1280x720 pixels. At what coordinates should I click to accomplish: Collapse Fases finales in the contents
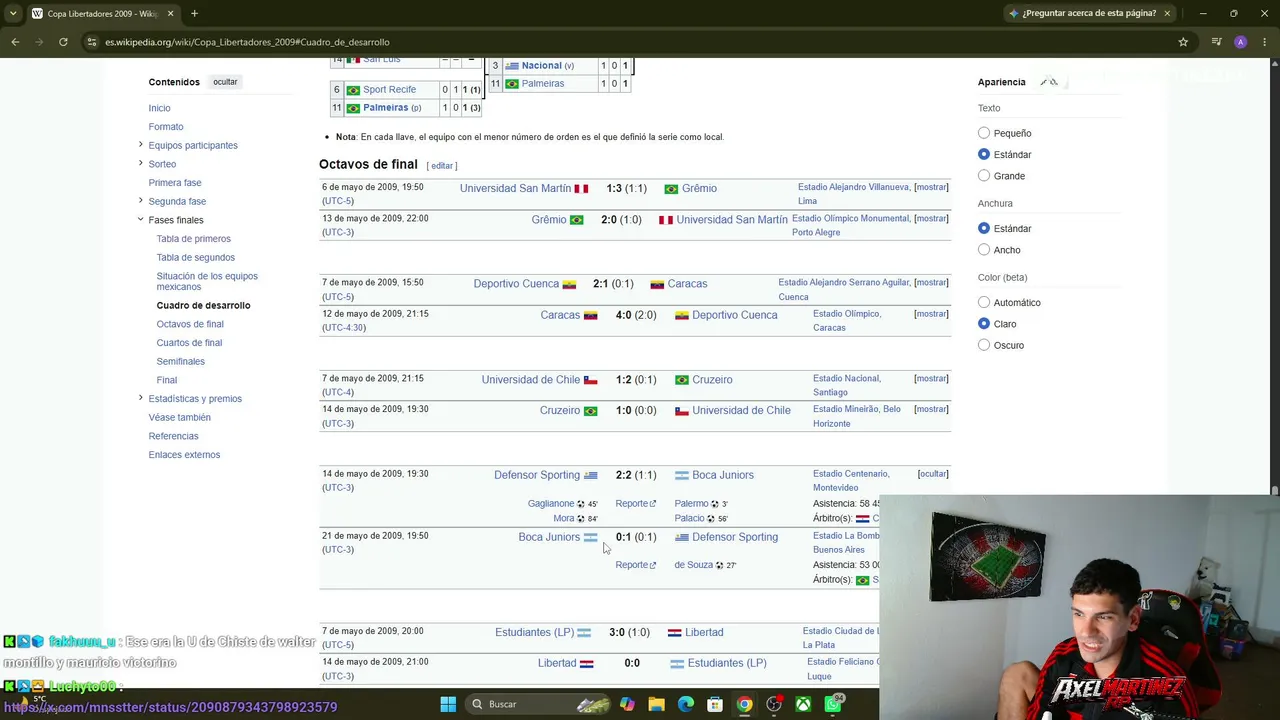tap(140, 220)
